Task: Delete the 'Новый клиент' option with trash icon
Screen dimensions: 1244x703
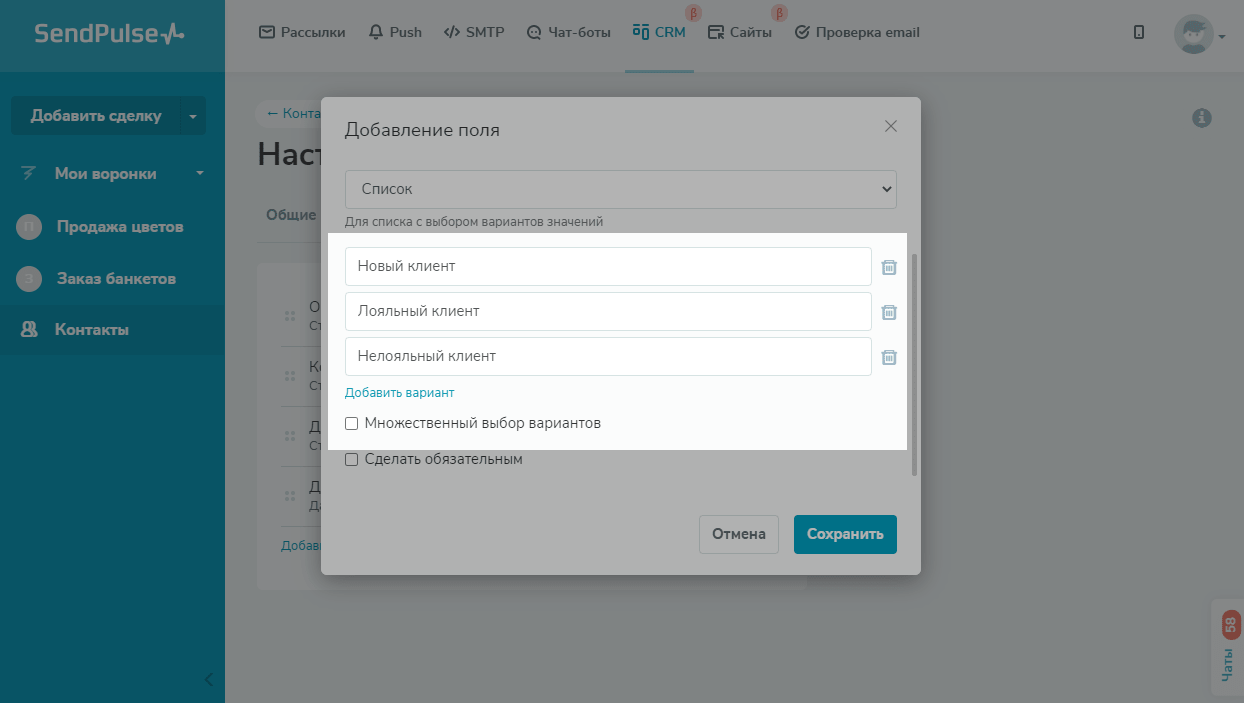Action: 888,267
